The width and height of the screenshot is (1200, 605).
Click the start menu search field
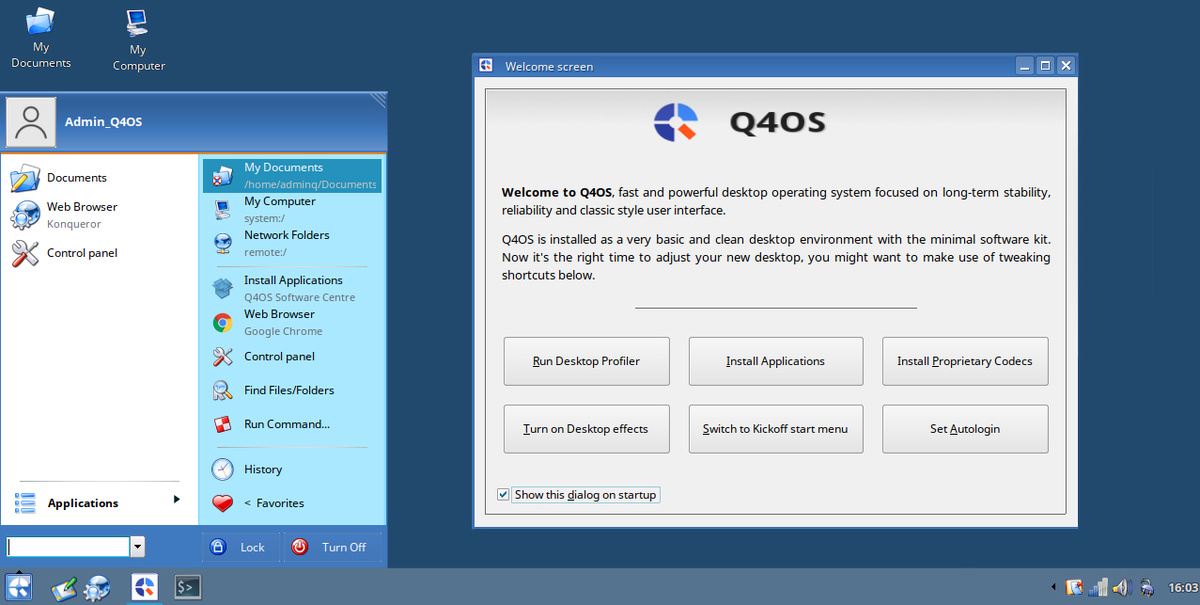pos(68,547)
